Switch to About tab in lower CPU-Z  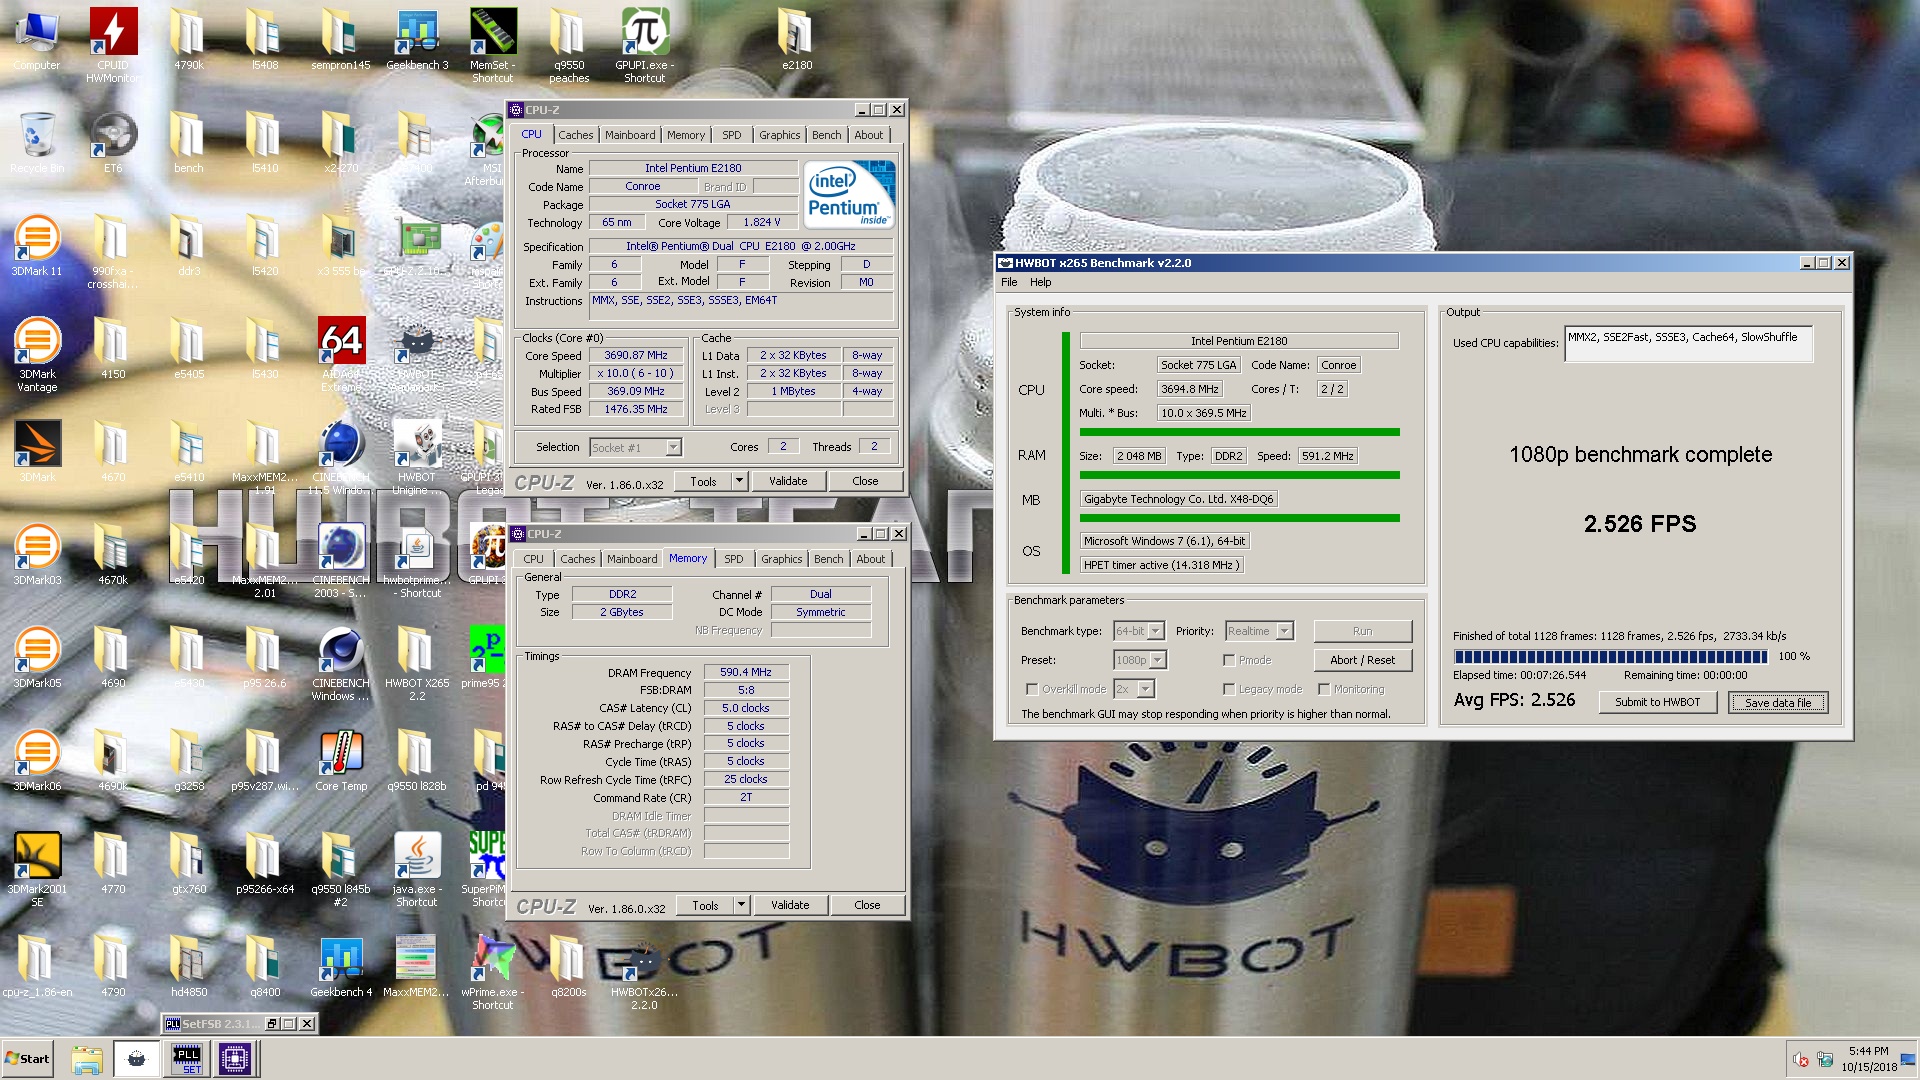click(871, 559)
